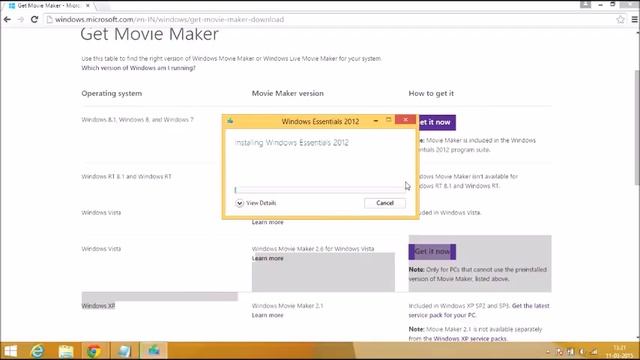Open 'Learn more' under Movie Maker 2.6

[267, 258]
